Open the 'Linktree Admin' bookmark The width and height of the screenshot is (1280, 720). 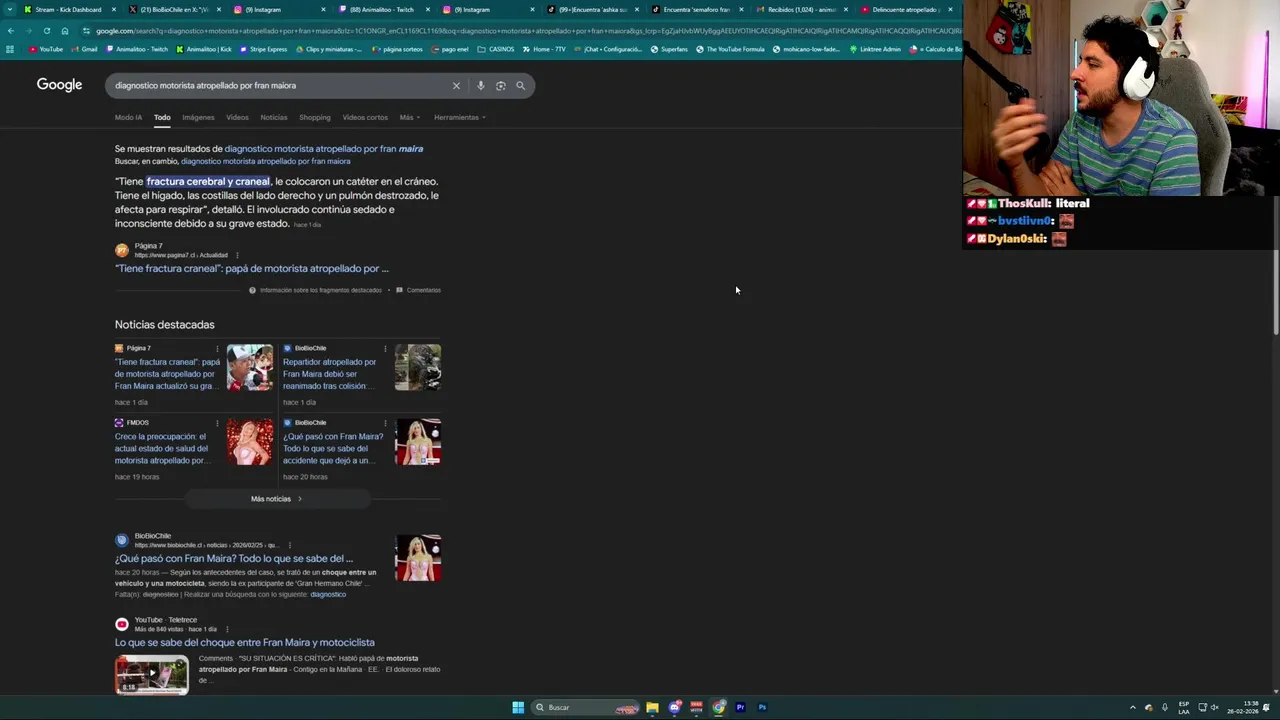[875, 49]
